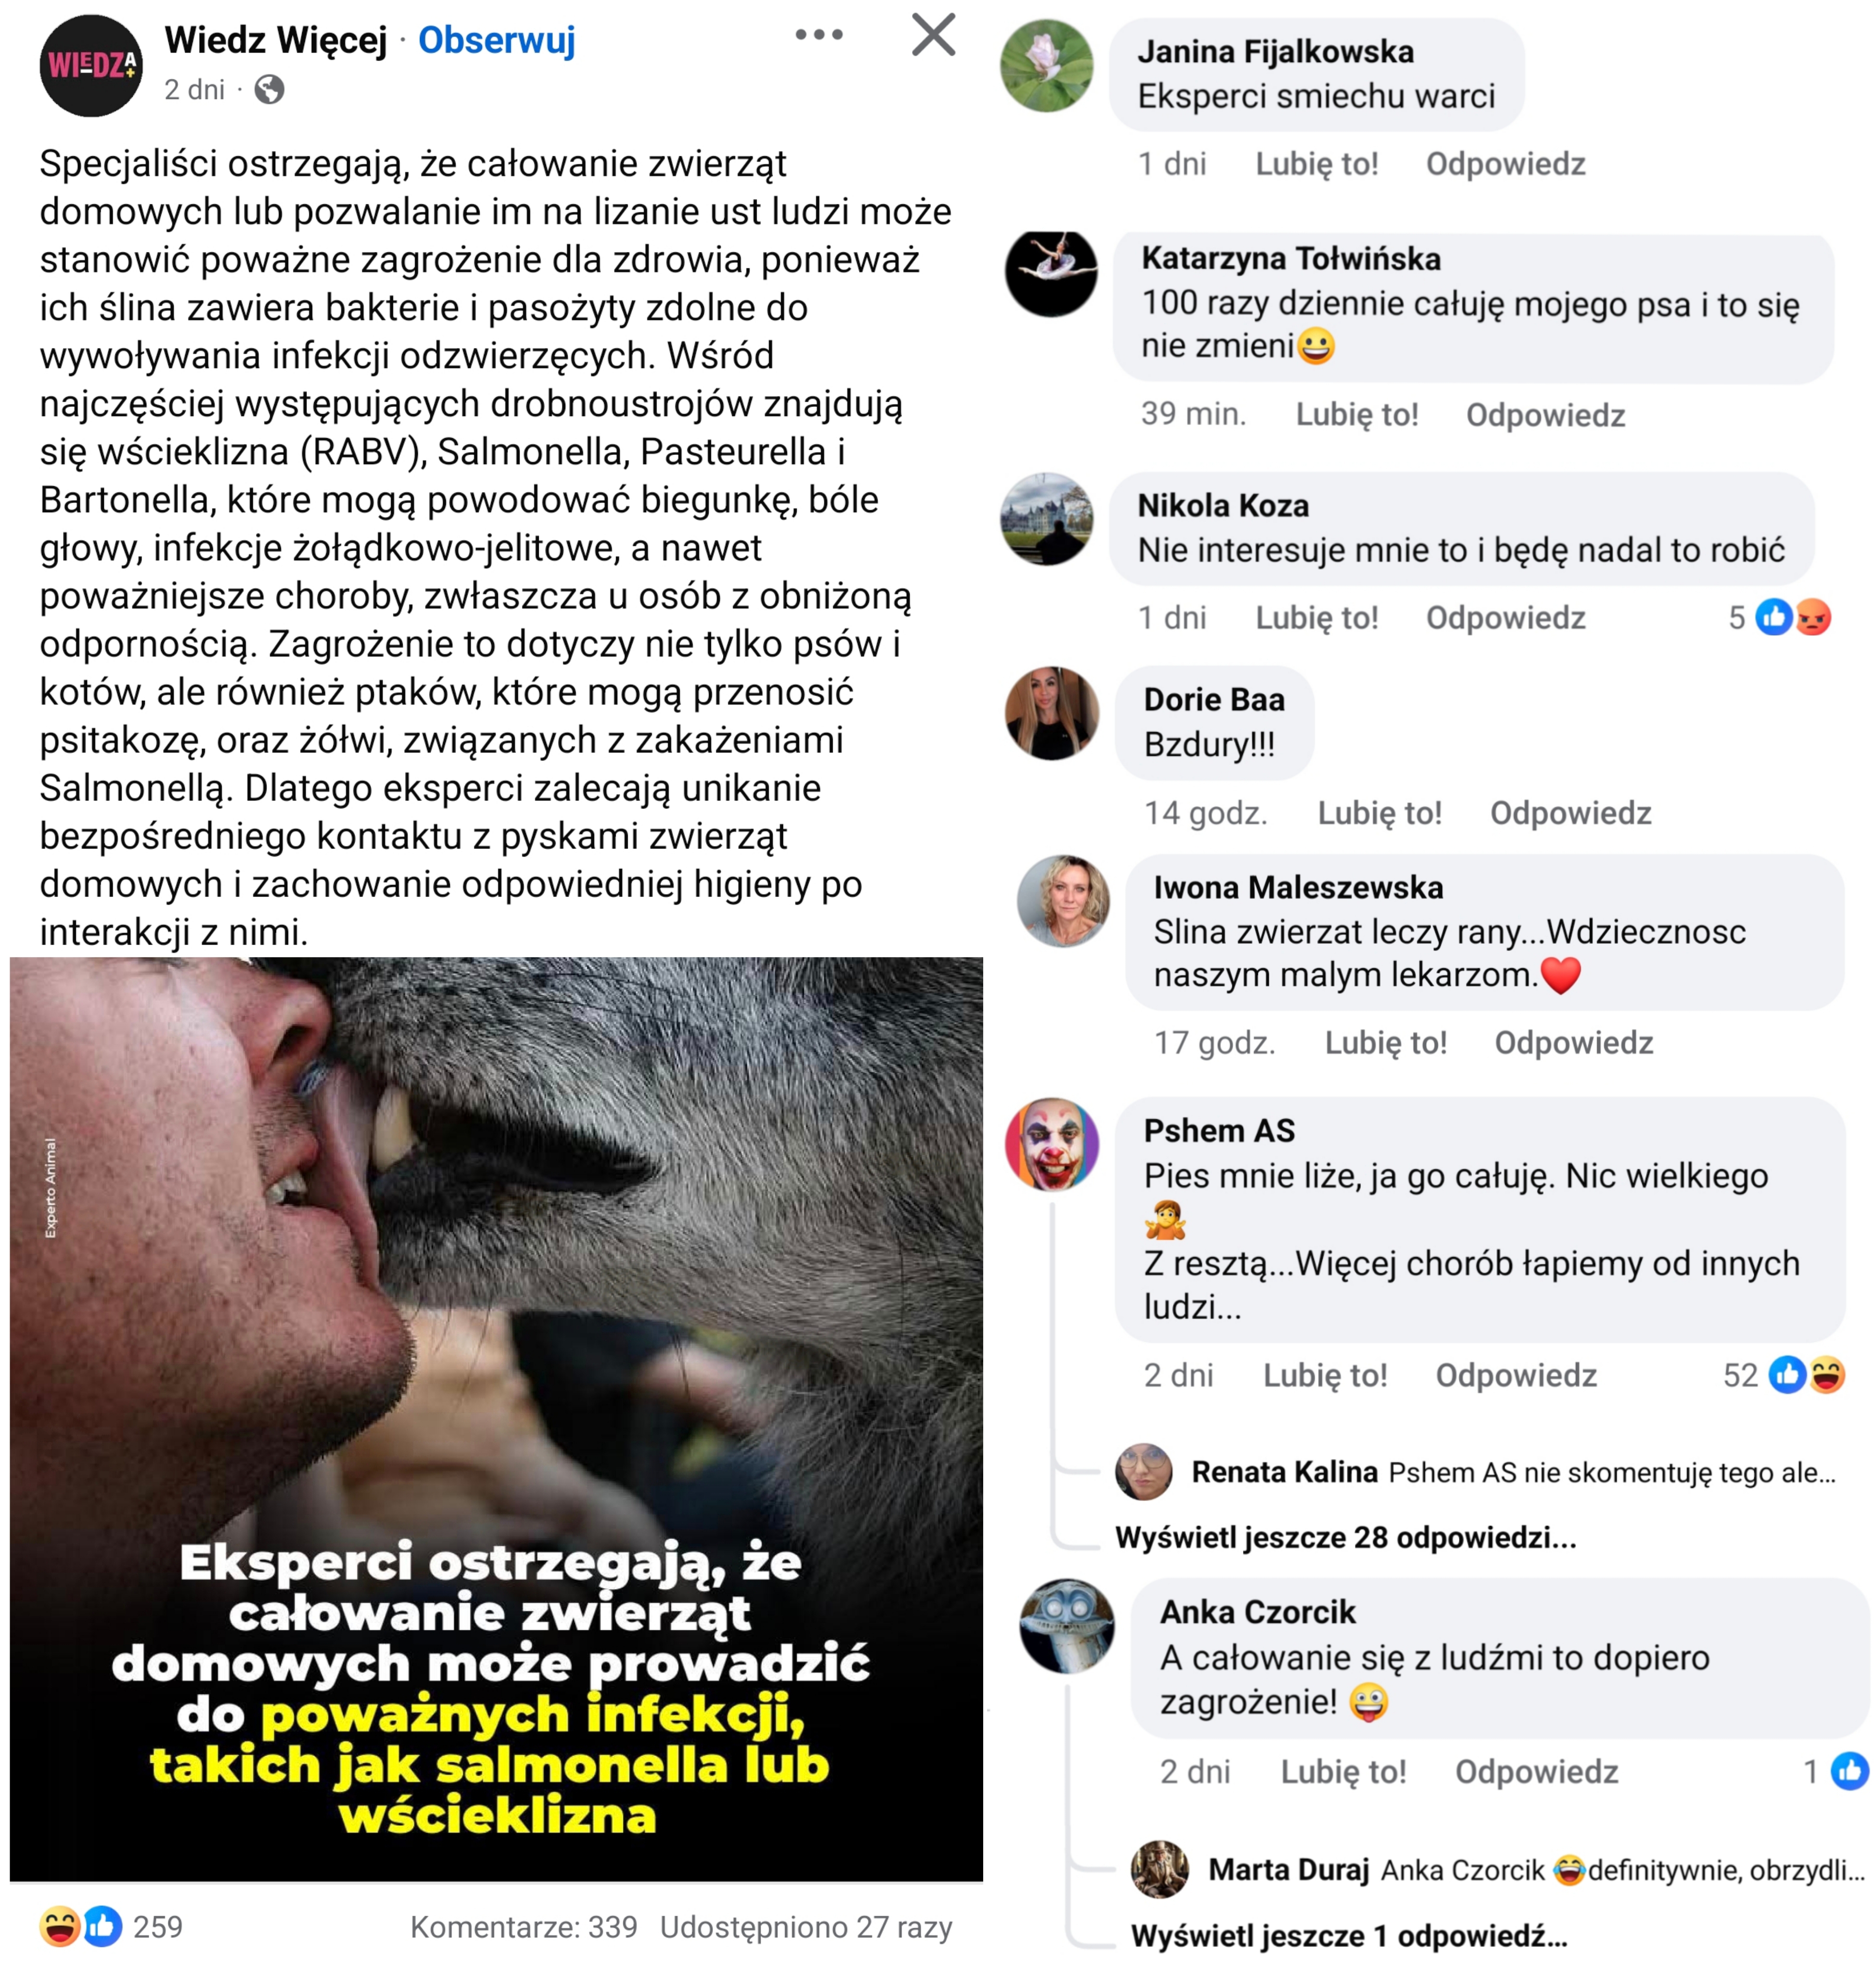
Task: Click Obserwuj to follow the page
Action: coord(496,40)
